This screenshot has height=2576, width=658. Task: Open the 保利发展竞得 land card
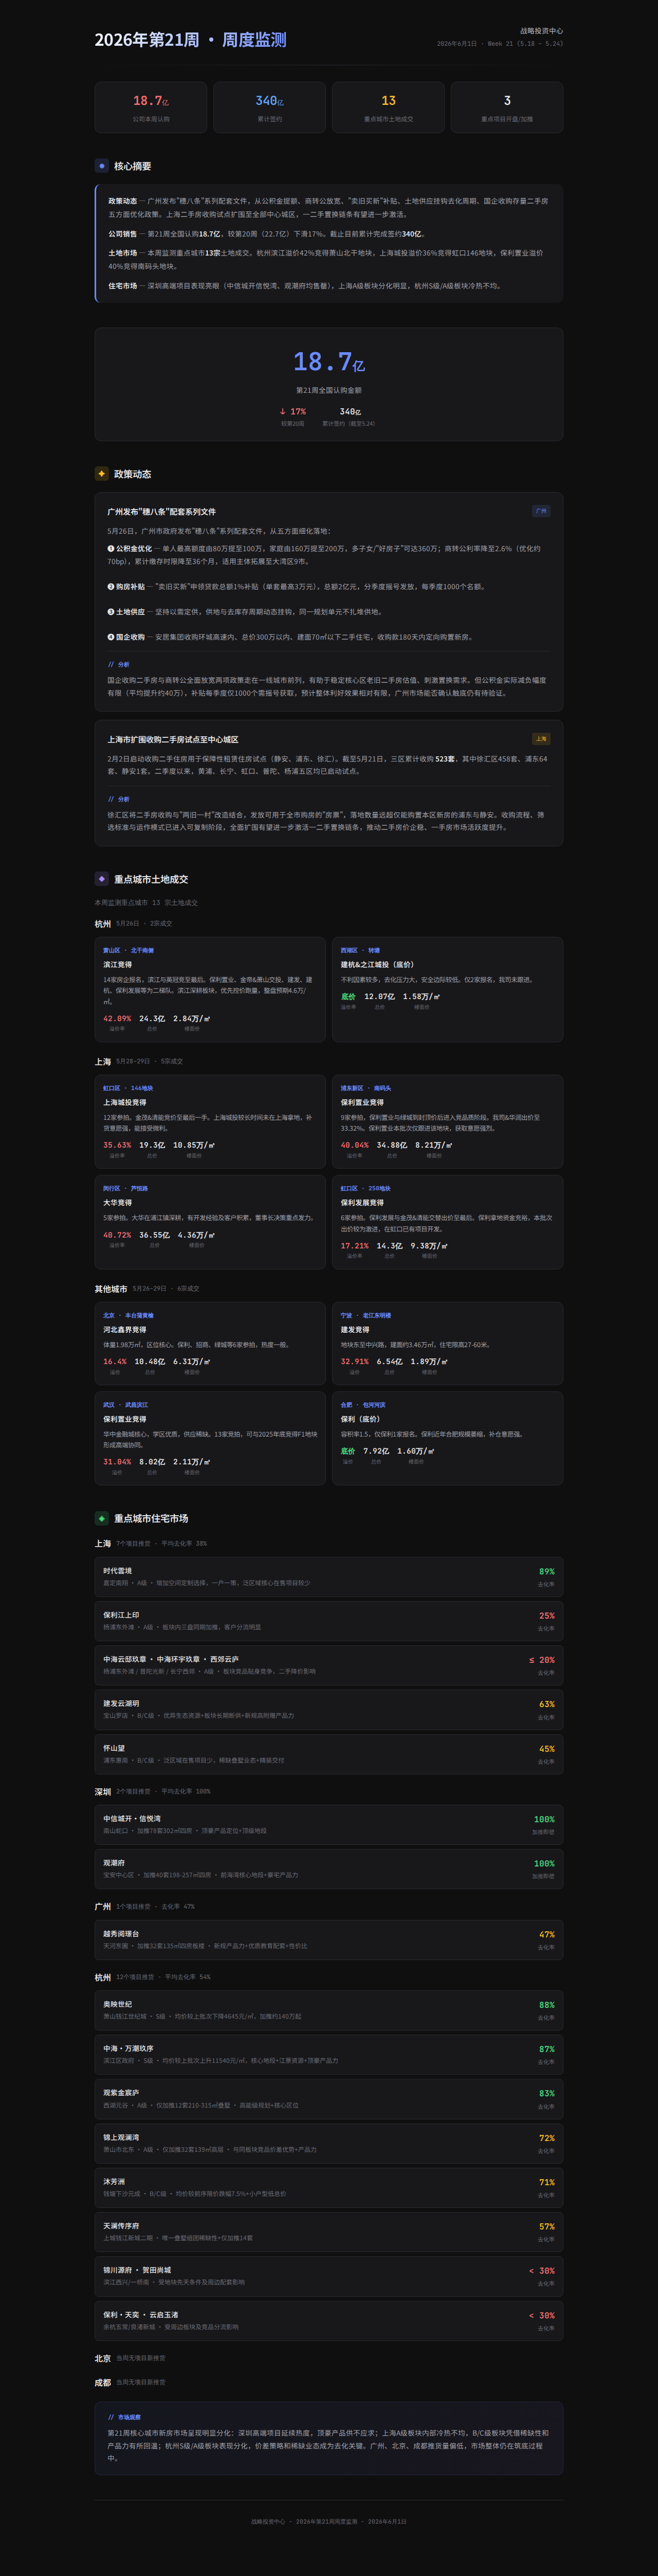click(448, 1222)
